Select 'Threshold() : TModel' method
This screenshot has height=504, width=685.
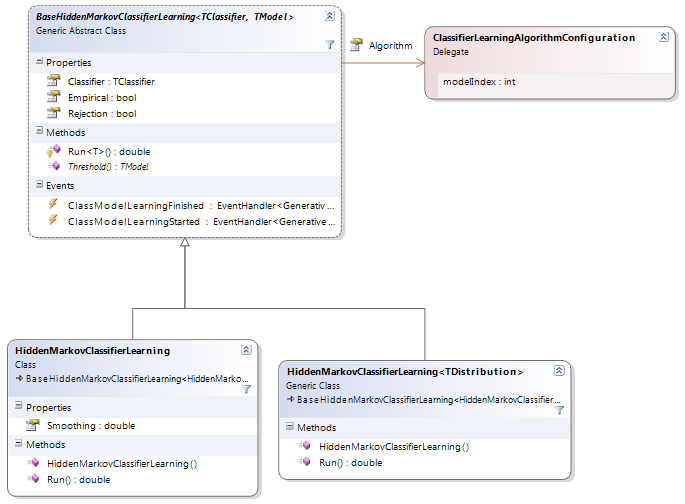pos(108,166)
